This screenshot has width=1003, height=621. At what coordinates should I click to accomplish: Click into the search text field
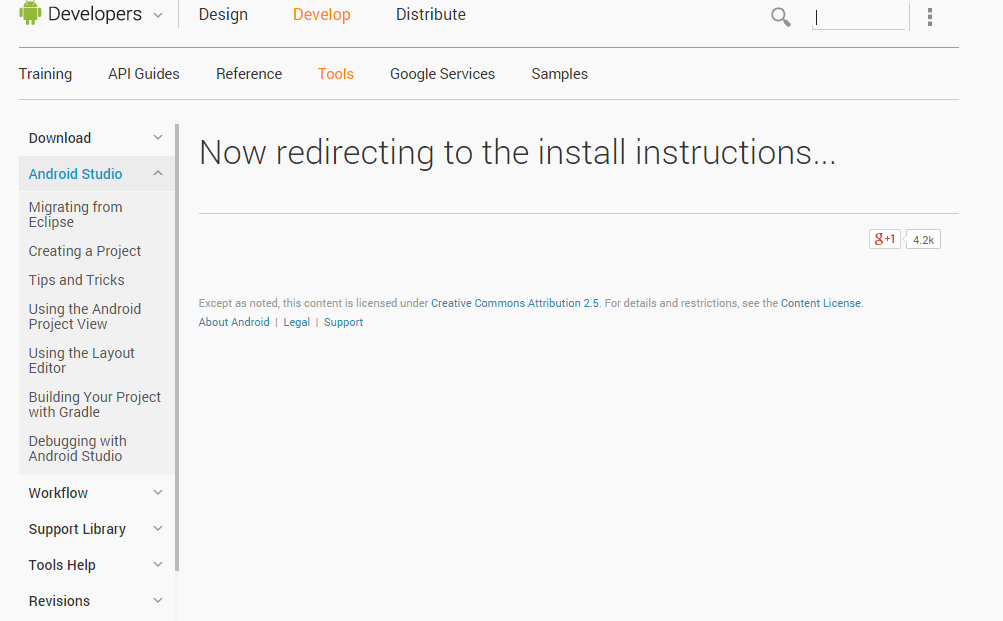tap(858, 17)
